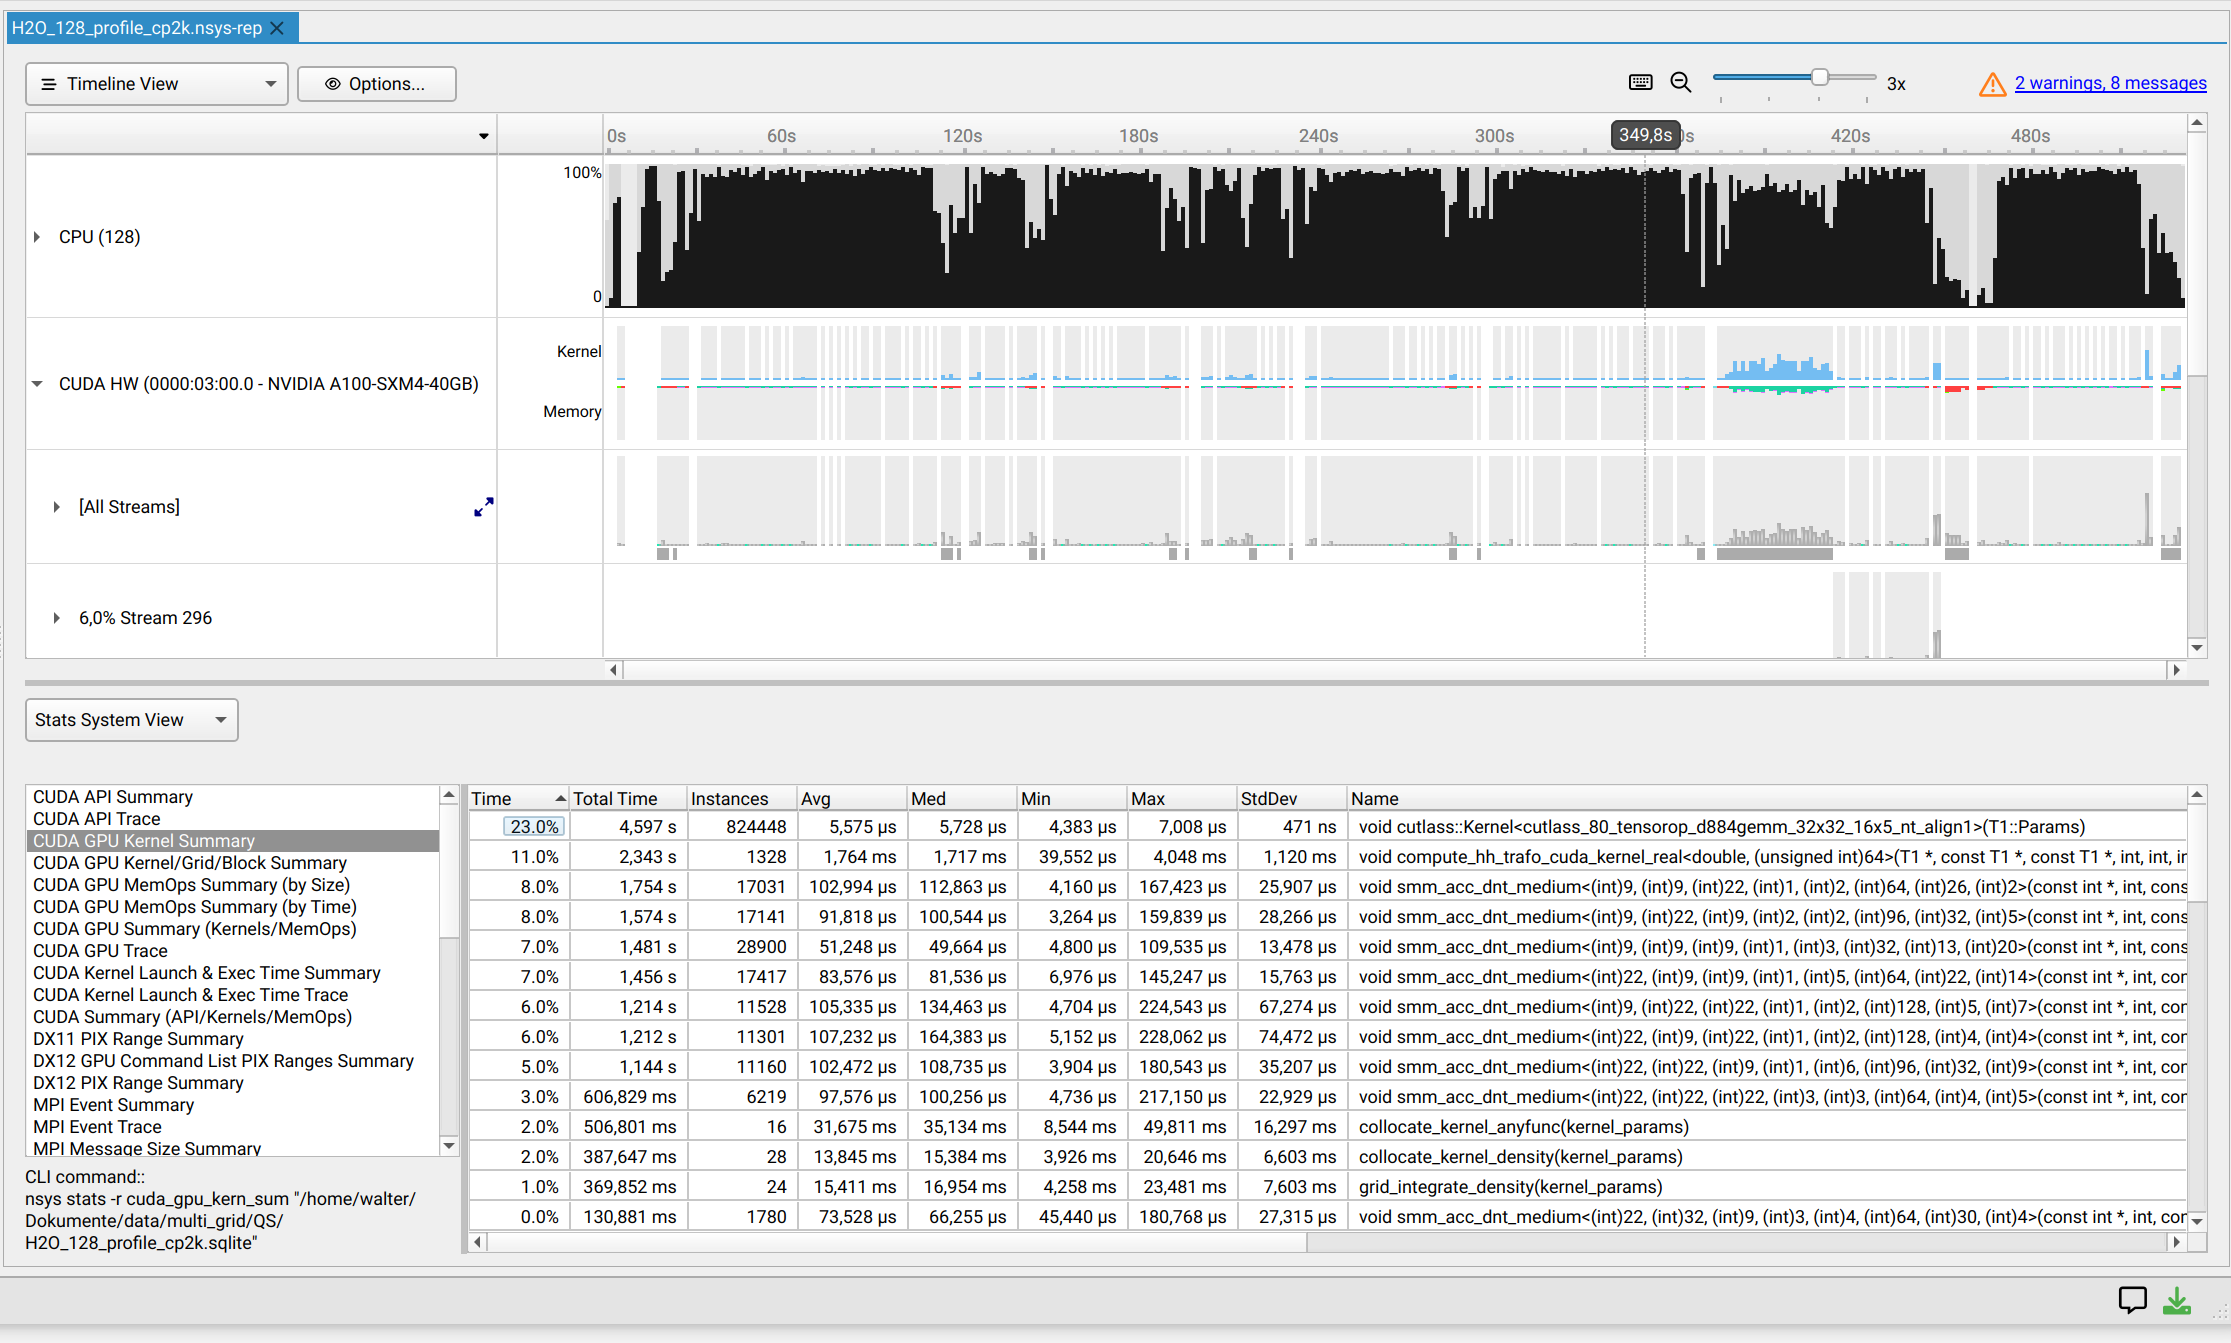Sort by the Name column header
This screenshot has width=2231, height=1343.
(x=1767, y=799)
